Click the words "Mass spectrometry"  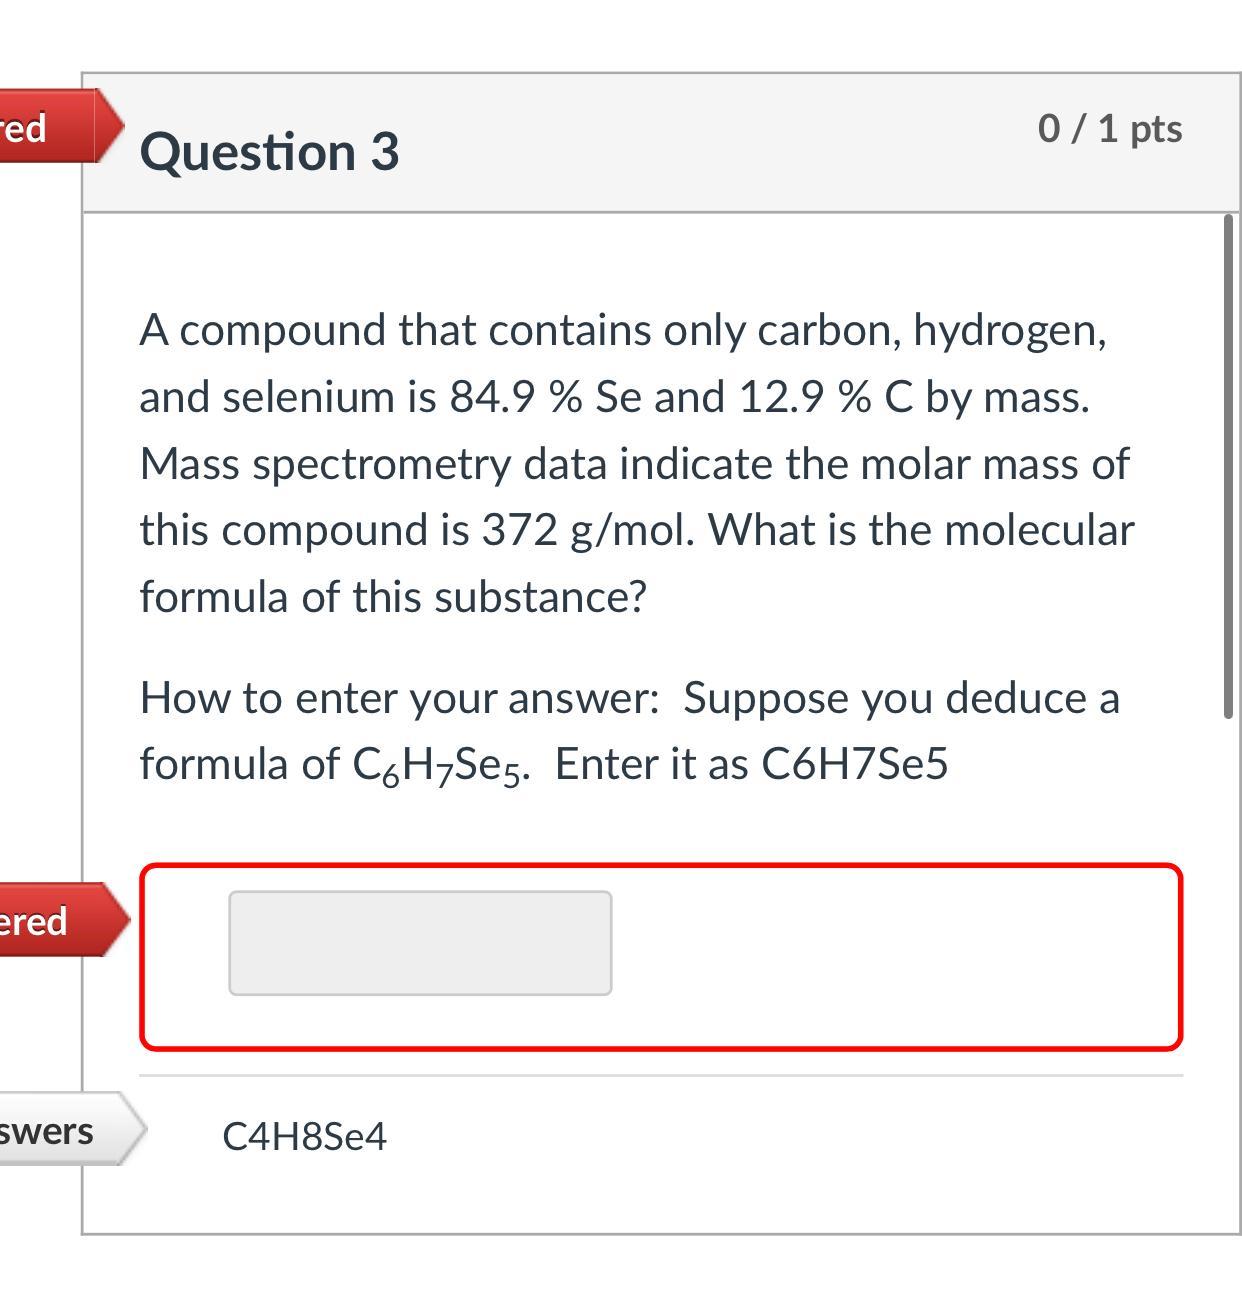click(x=325, y=464)
